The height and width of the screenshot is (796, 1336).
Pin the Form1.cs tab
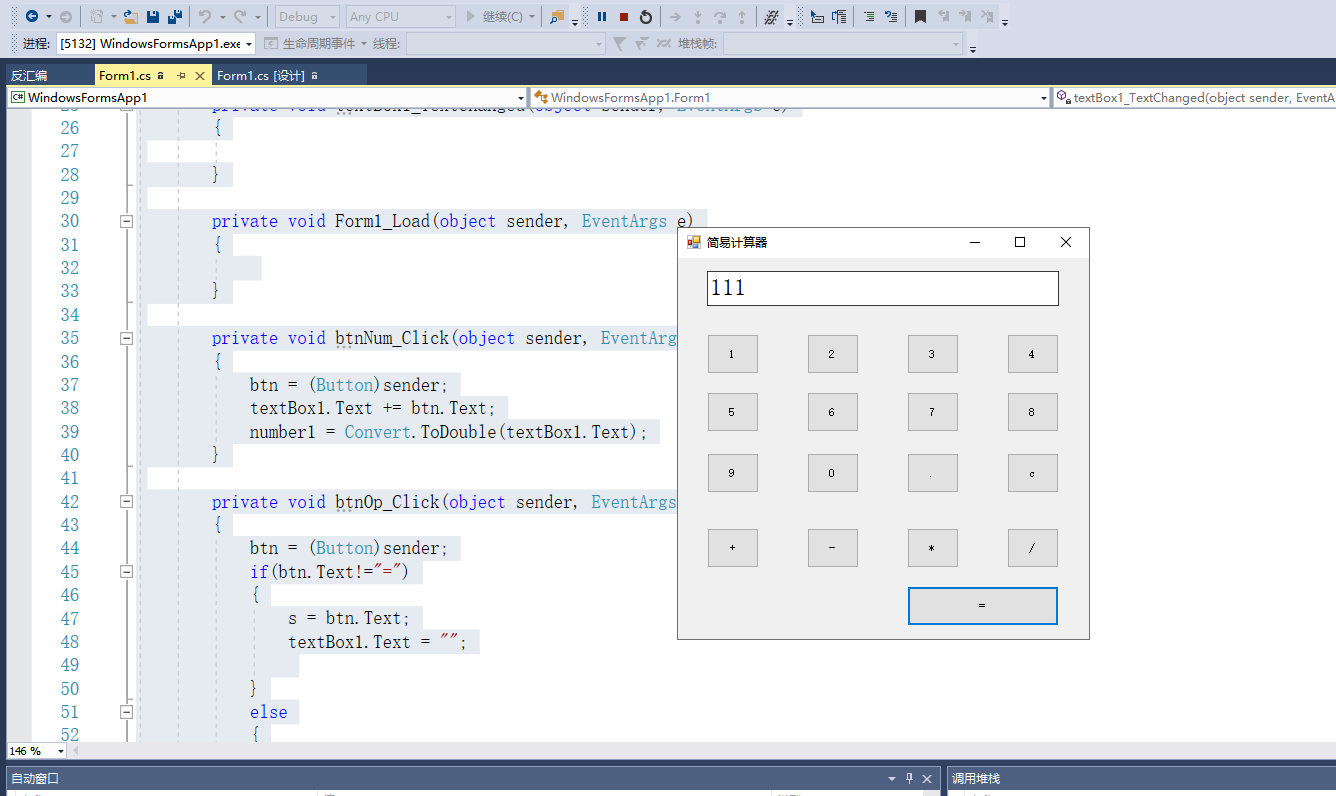pos(181,75)
